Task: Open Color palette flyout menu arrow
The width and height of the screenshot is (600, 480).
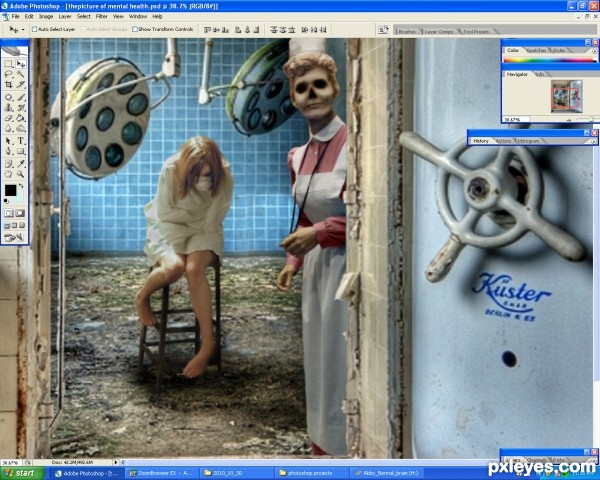Action: pyautogui.click(x=595, y=51)
